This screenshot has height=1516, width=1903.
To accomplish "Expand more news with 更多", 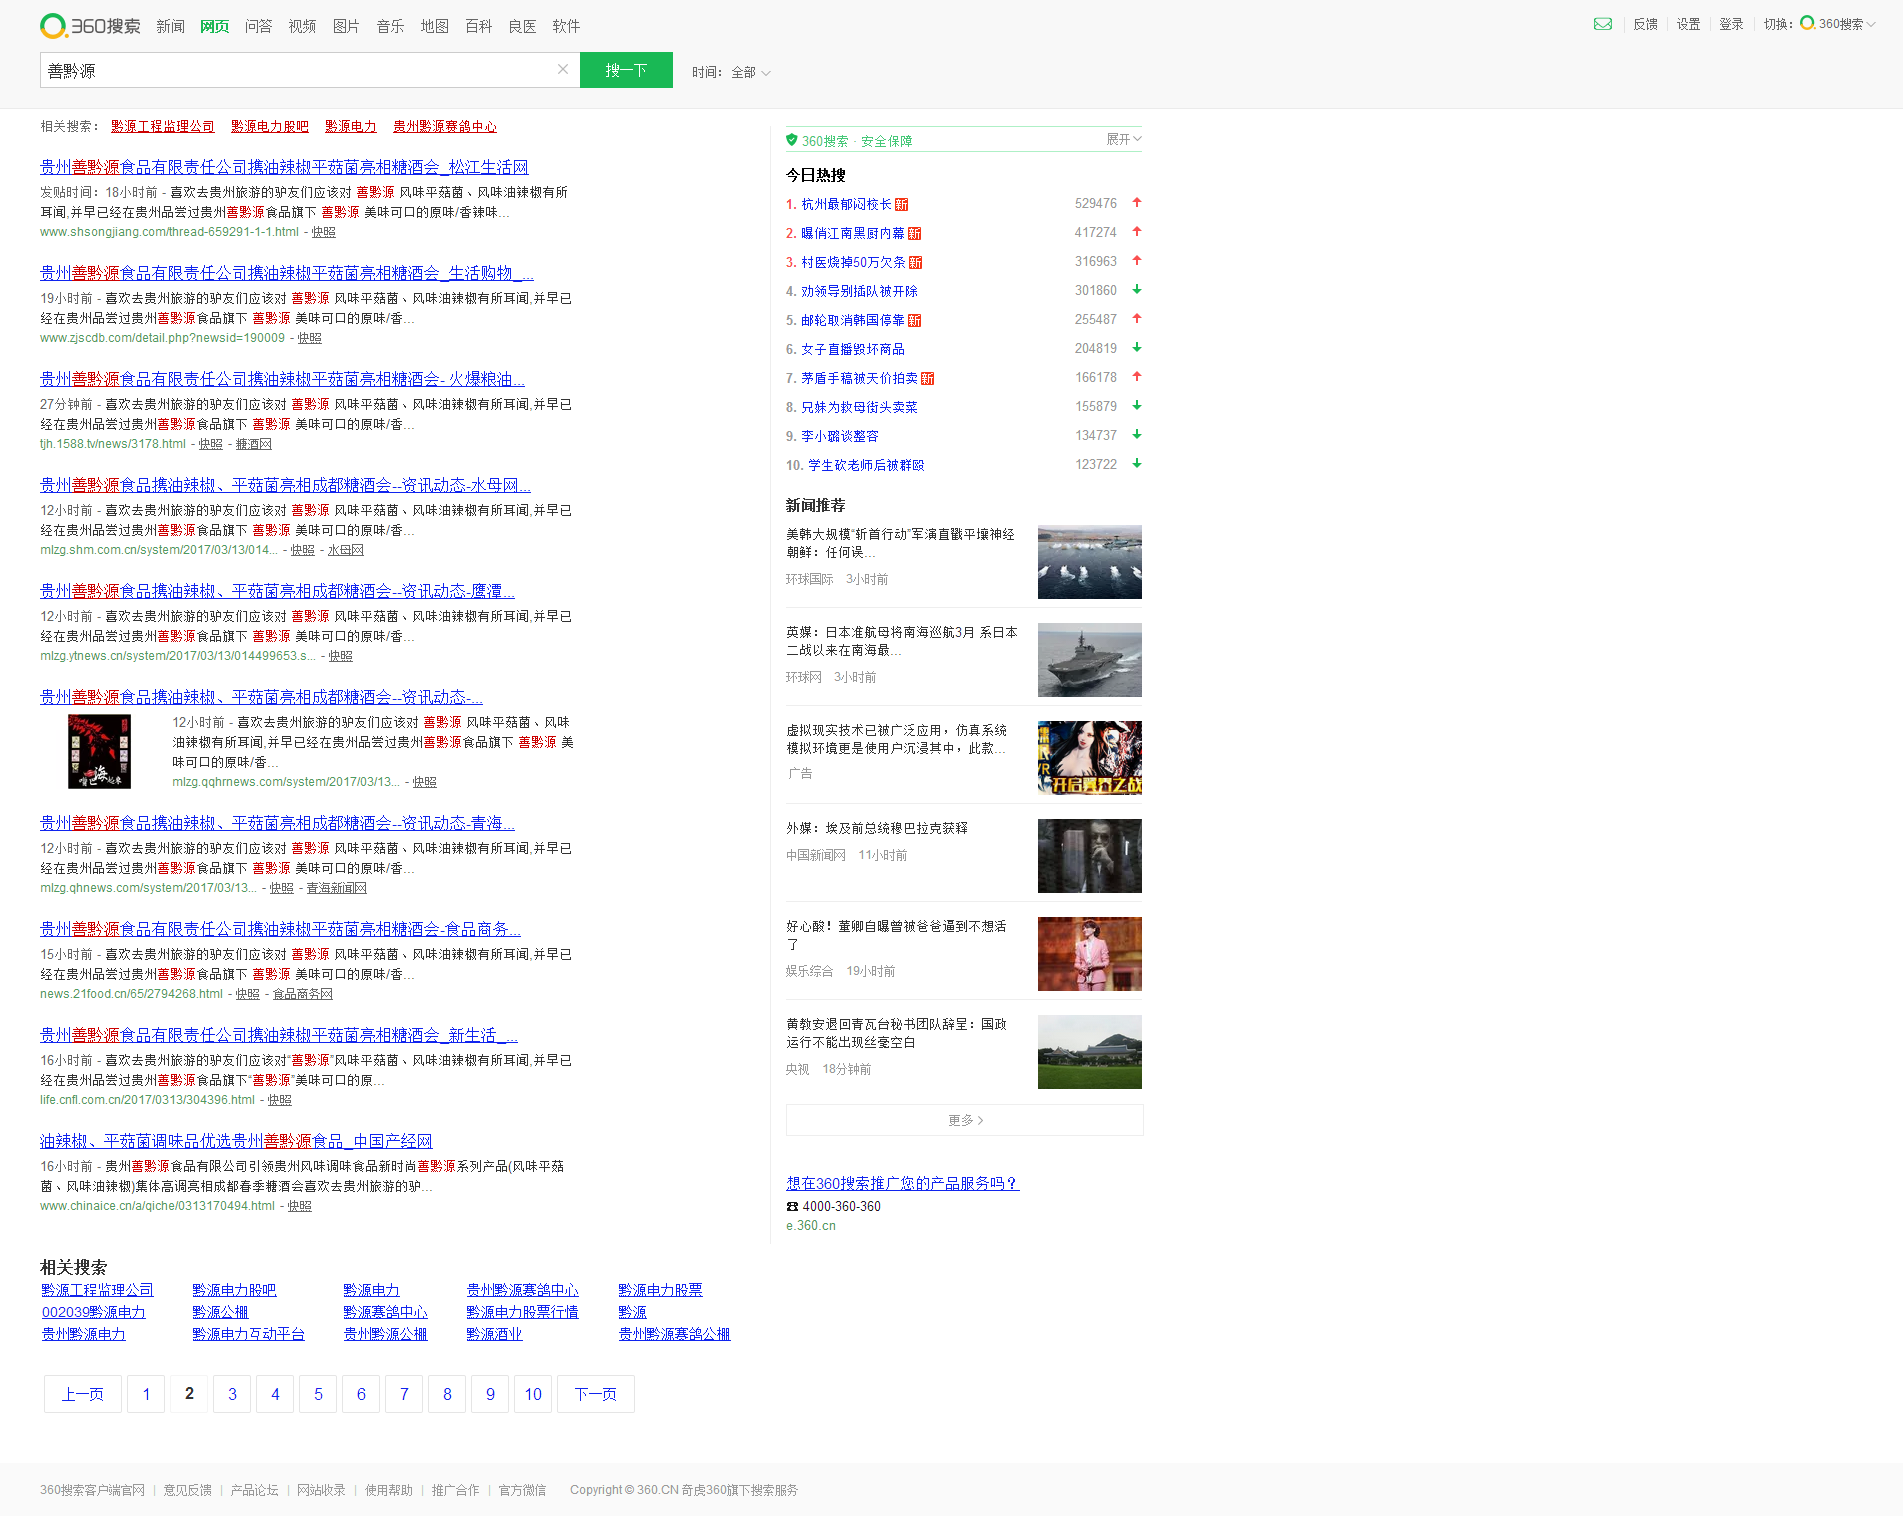I will (x=964, y=1120).
